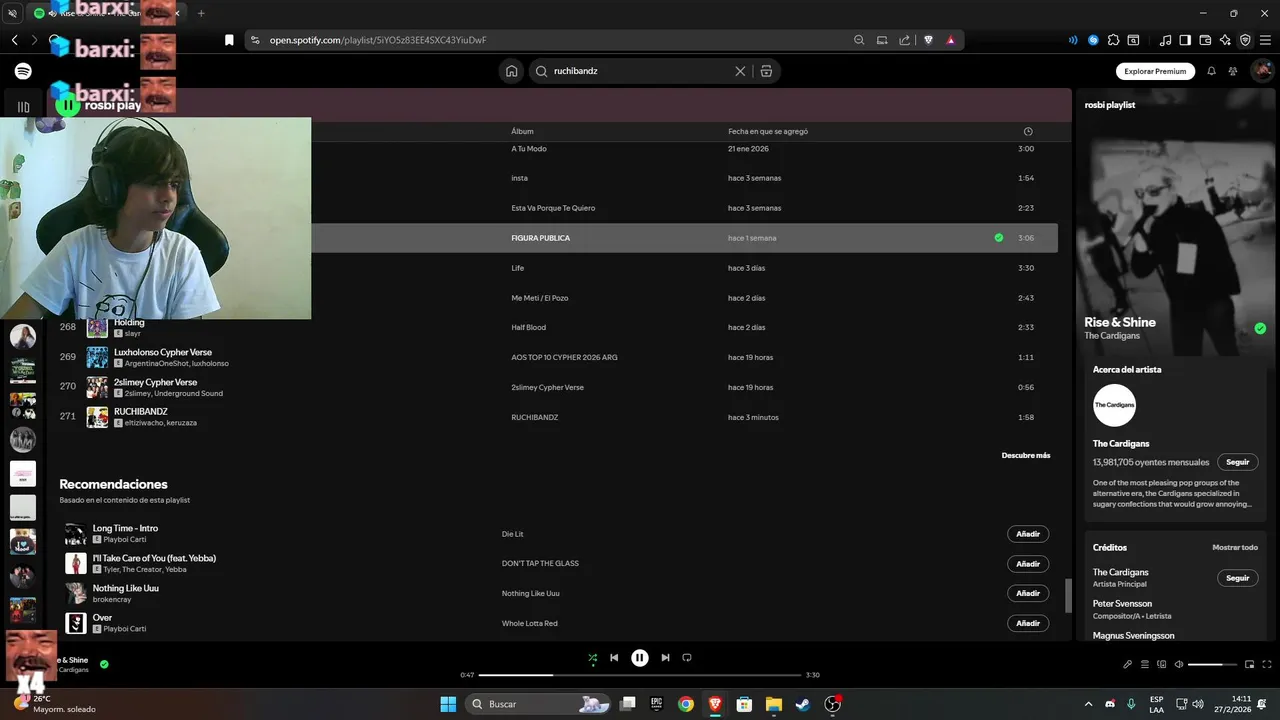Click the Explorar Premium button

[1155, 71]
